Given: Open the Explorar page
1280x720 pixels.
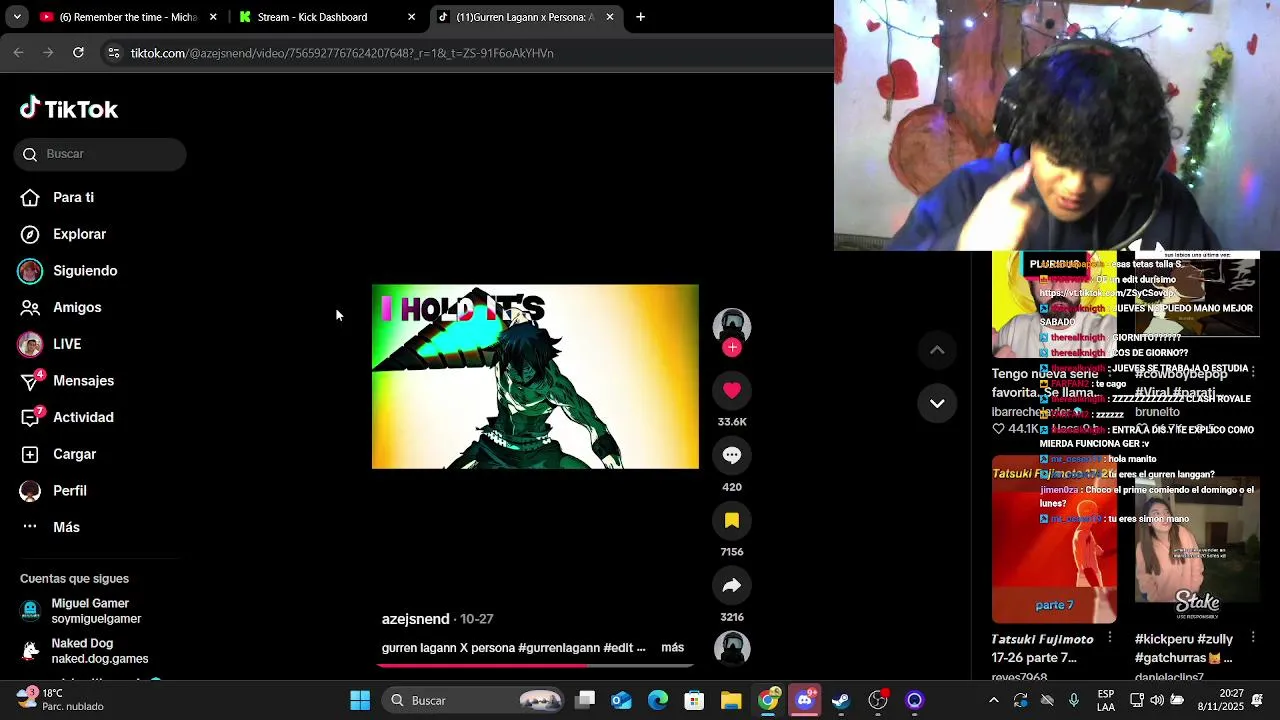Looking at the screenshot, I should pyautogui.click(x=63, y=234).
